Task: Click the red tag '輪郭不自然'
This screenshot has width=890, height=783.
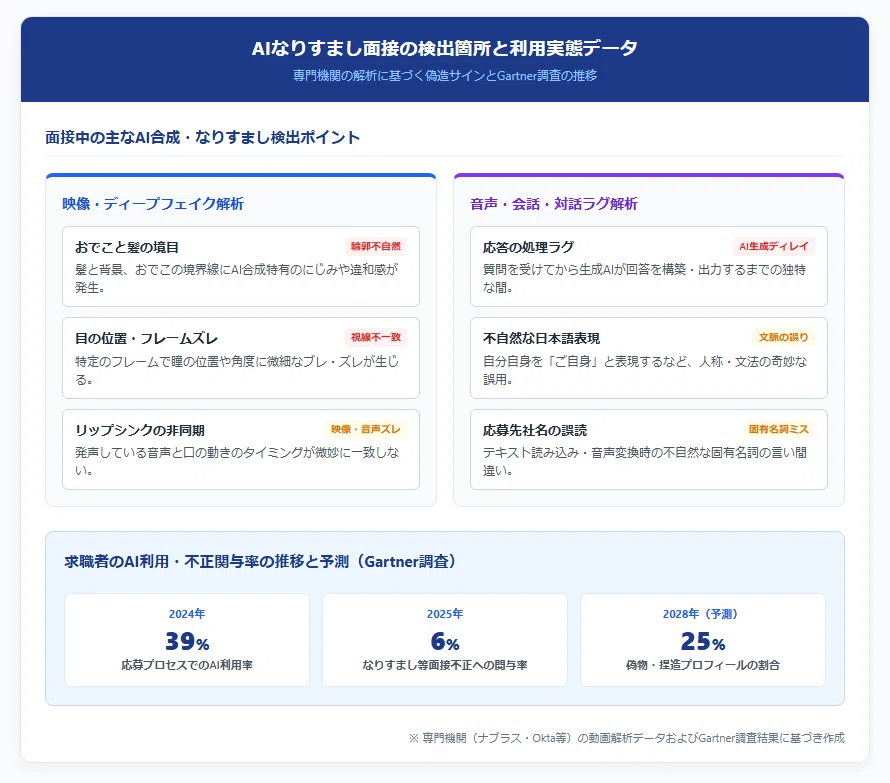Action: click(376, 246)
